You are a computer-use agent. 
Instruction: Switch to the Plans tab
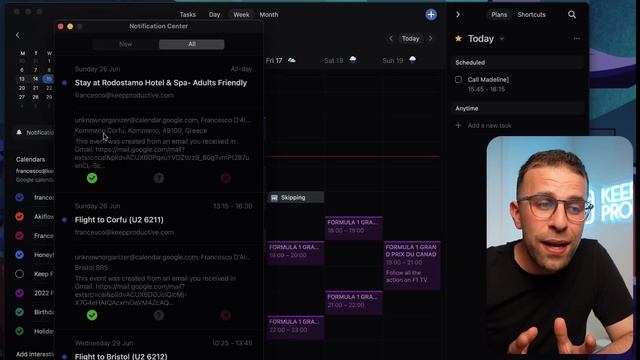click(499, 15)
